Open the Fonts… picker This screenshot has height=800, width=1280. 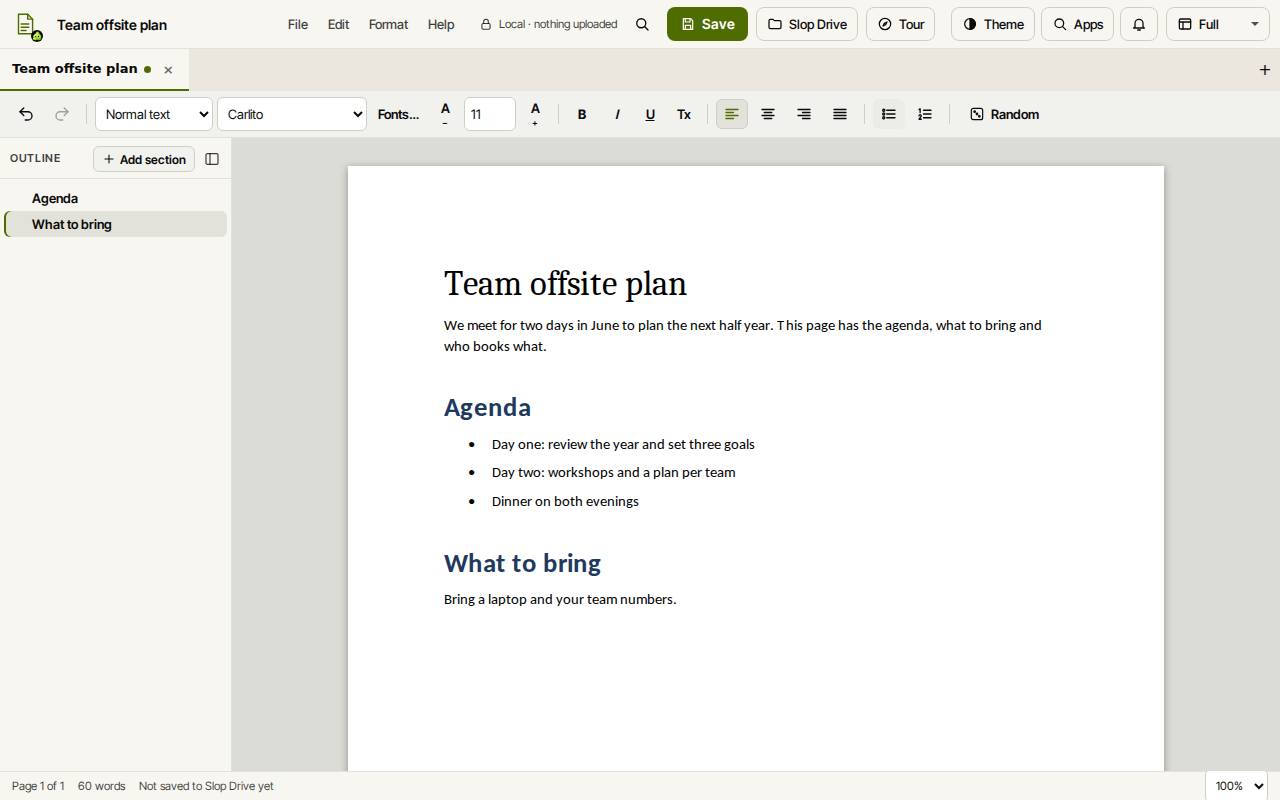398,114
